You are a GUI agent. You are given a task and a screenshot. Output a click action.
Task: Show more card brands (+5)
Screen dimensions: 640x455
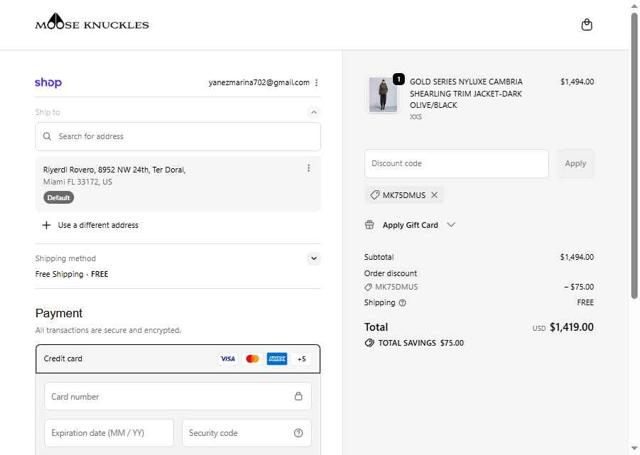coord(302,359)
